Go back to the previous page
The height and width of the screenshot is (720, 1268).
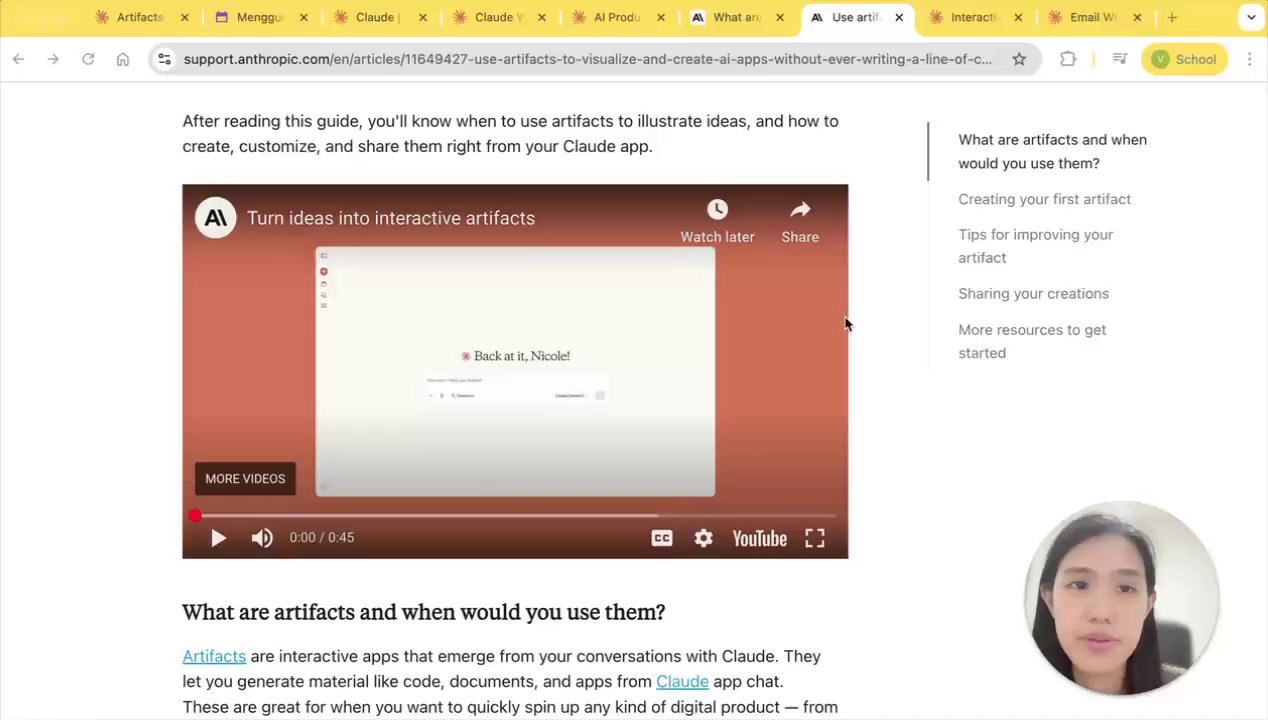(18, 59)
